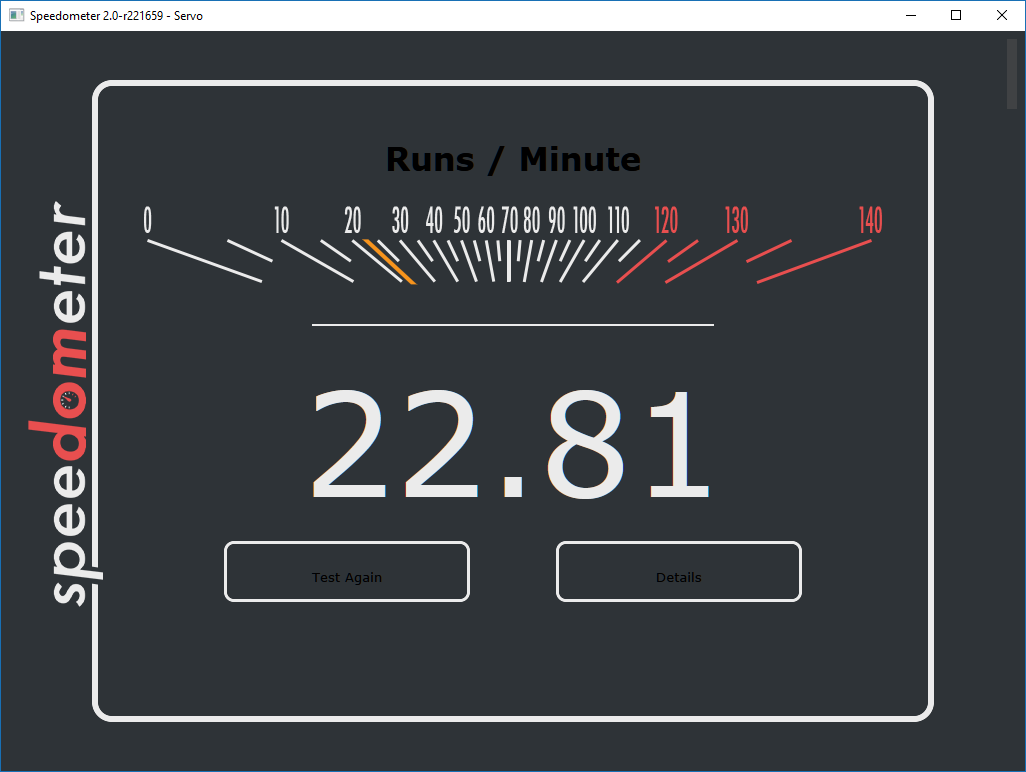Click the 20 gauge label

[x=353, y=220]
